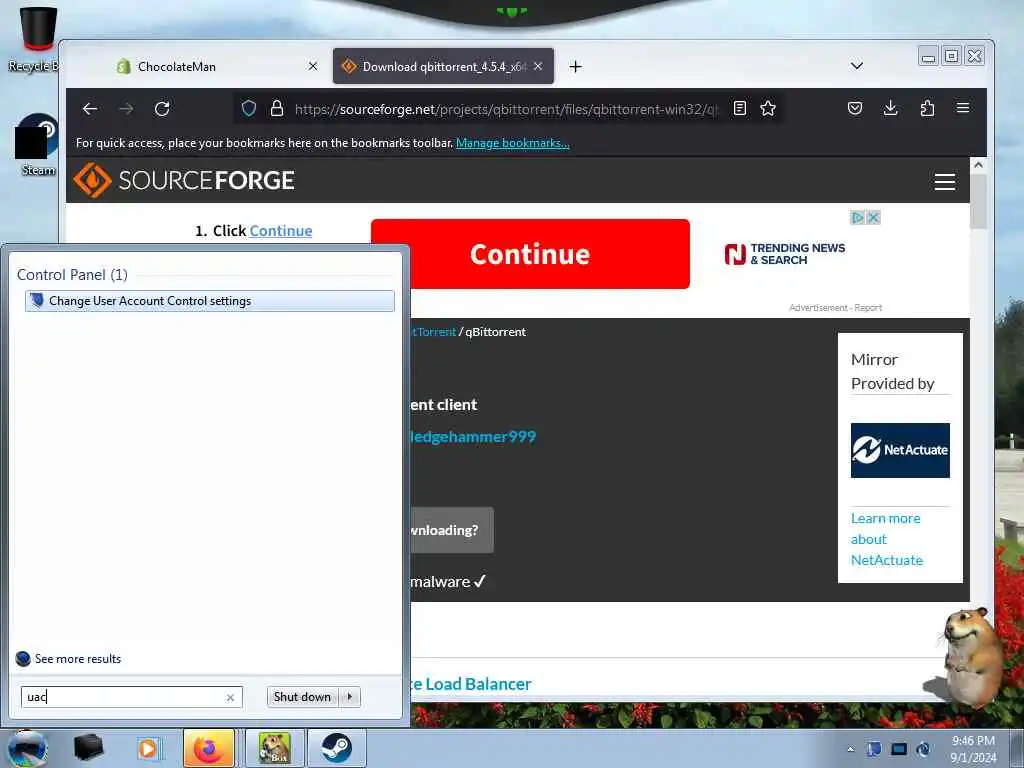Click the Load Balancer link
1024x768 pixels.
[472, 684]
